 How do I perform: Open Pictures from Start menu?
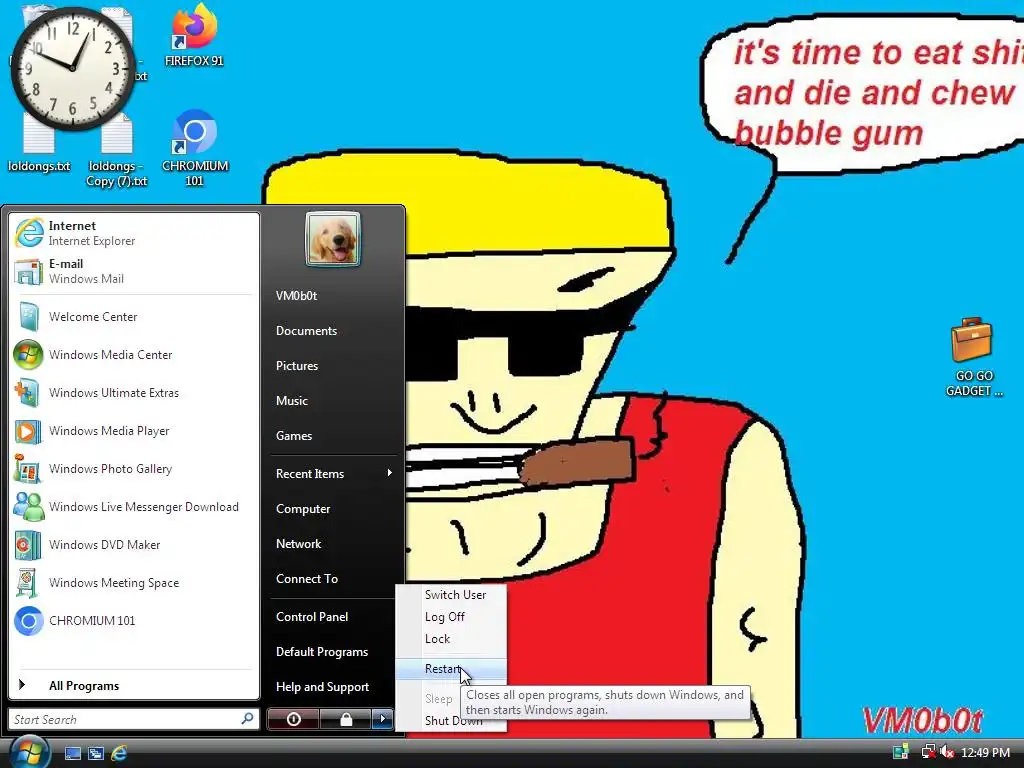pyautogui.click(x=334, y=366)
